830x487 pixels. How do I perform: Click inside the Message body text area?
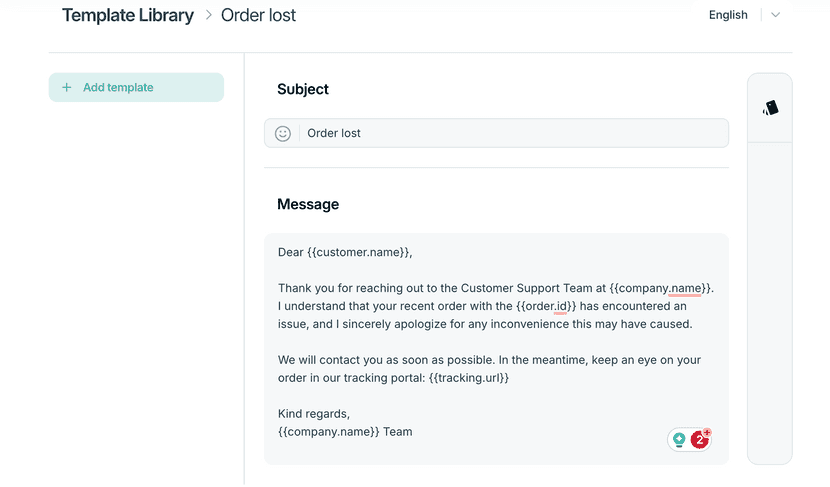click(x=497, y=349)
